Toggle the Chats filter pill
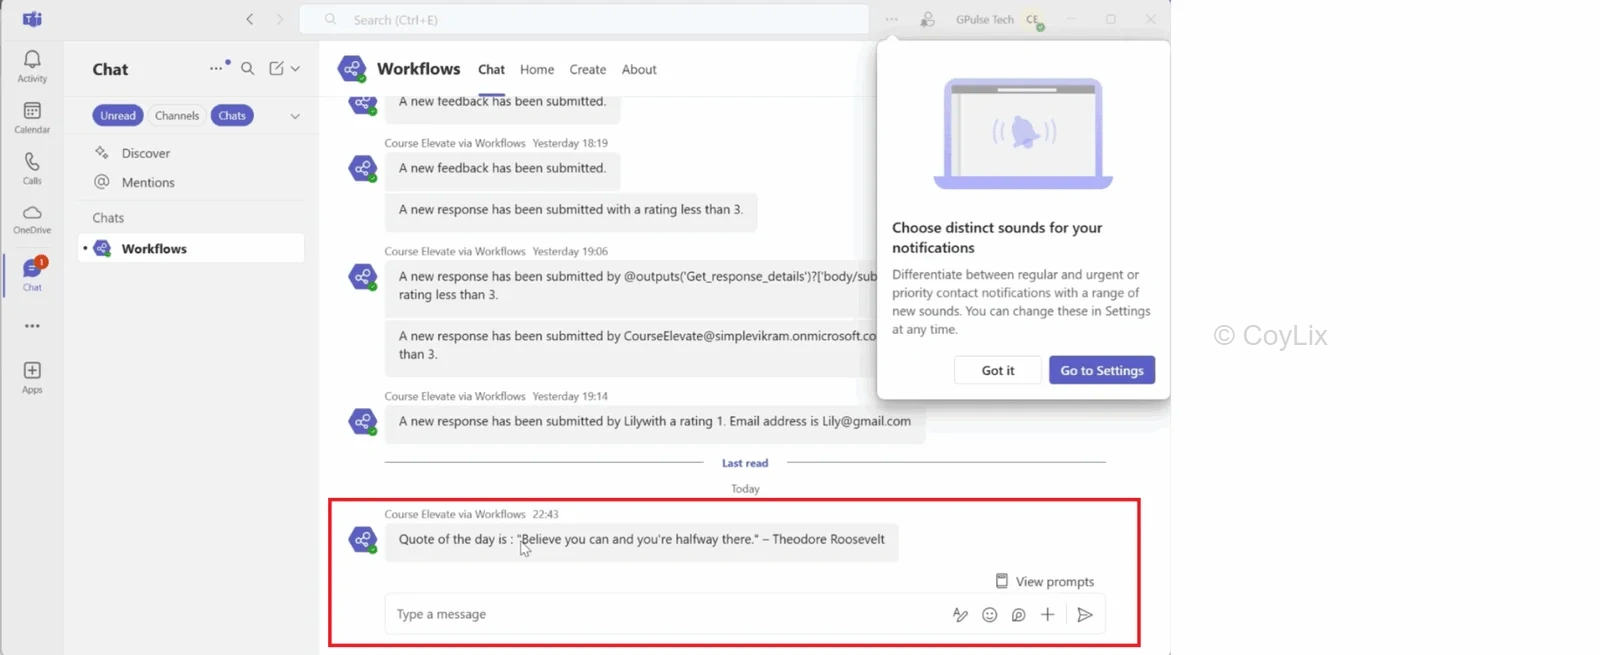 (232, 116)
